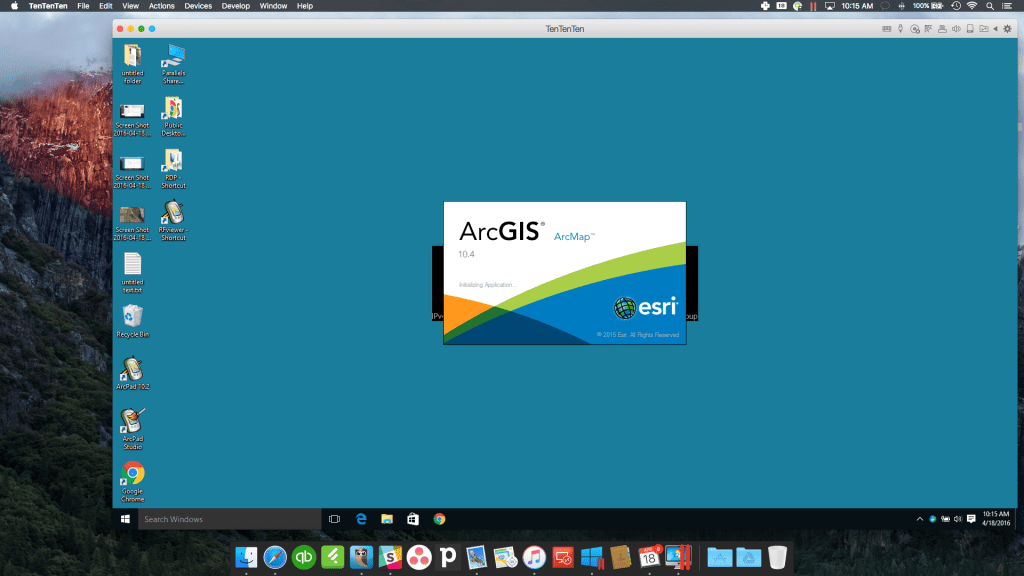1024x576 pixels.
Task: Select the Public Desktop folder icon
Action: point(173,116)
